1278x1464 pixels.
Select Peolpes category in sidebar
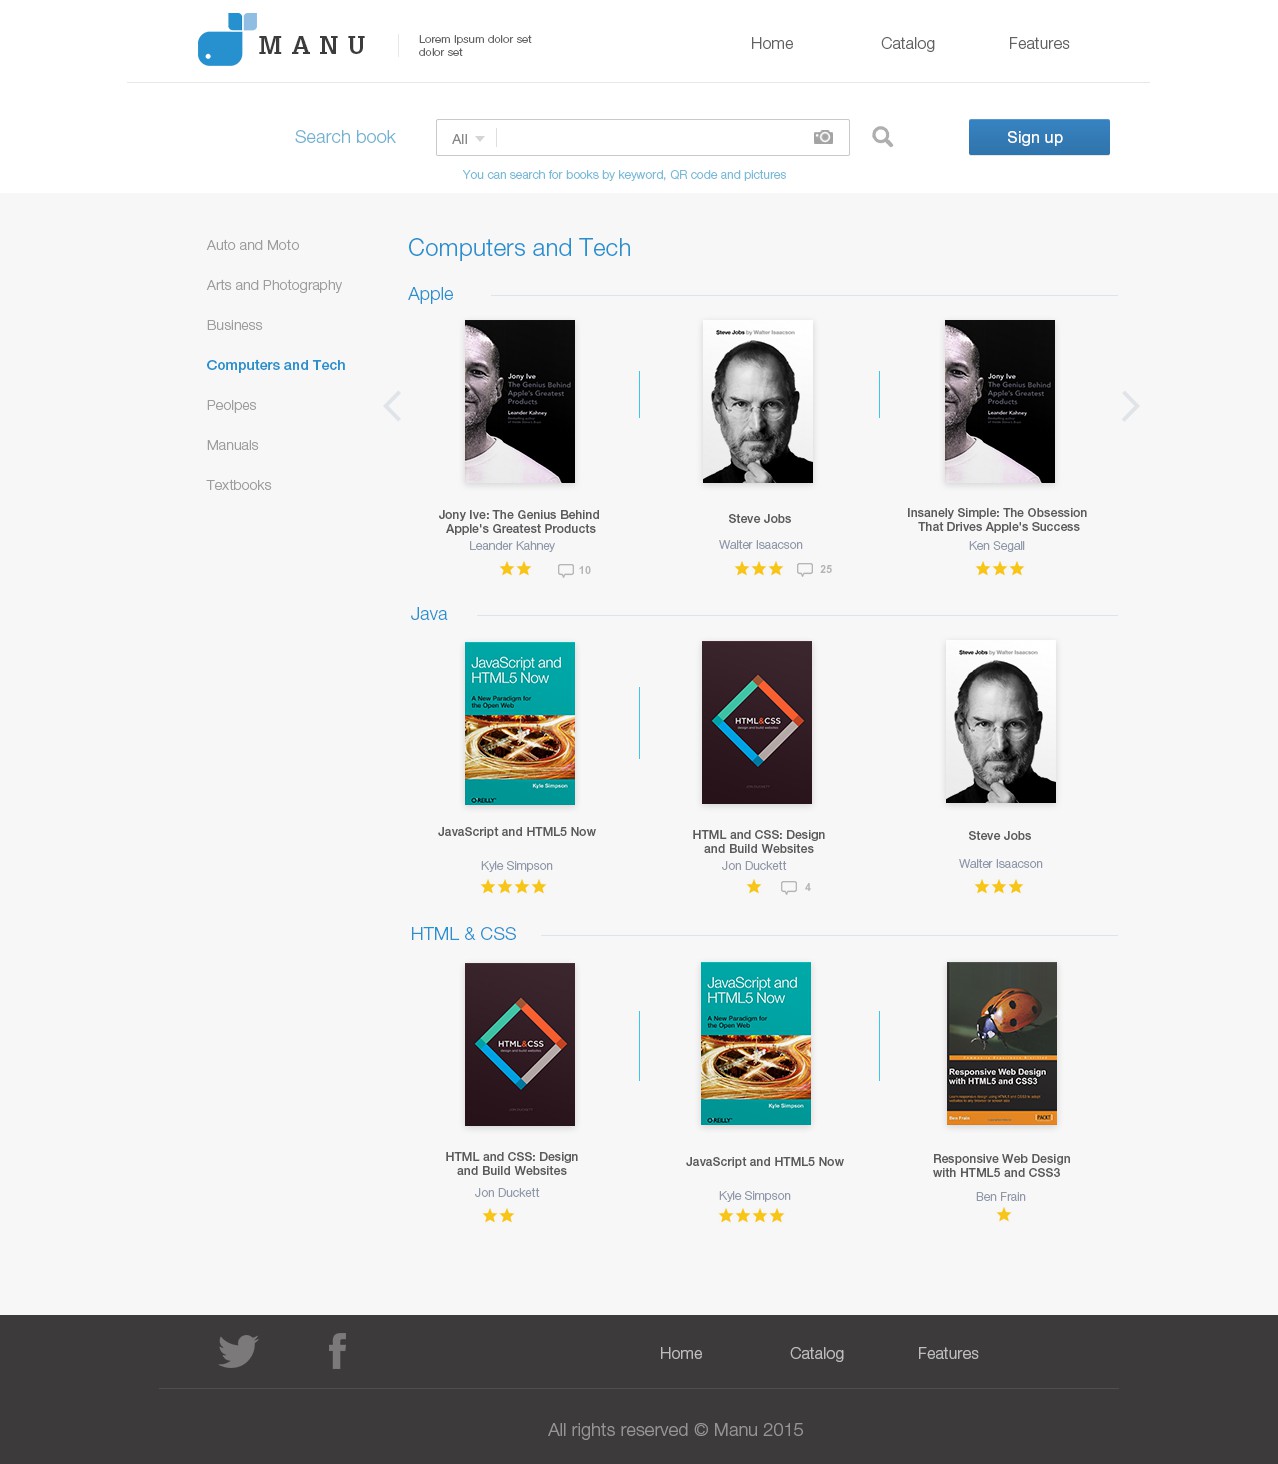pos(231,405)
